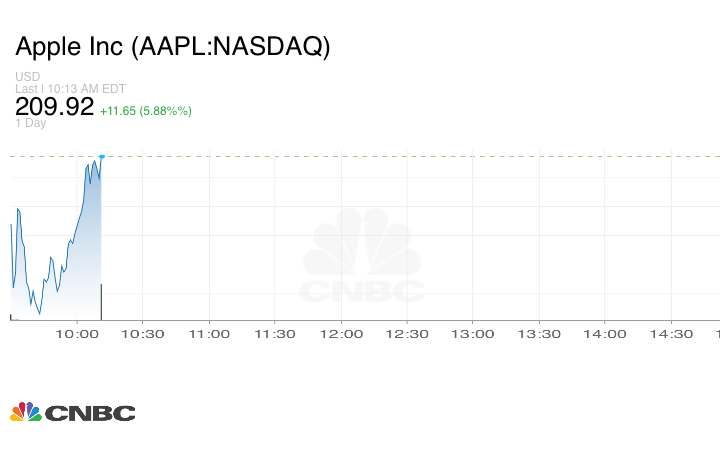Click the green dashed price level line

(x=400, y=156)
